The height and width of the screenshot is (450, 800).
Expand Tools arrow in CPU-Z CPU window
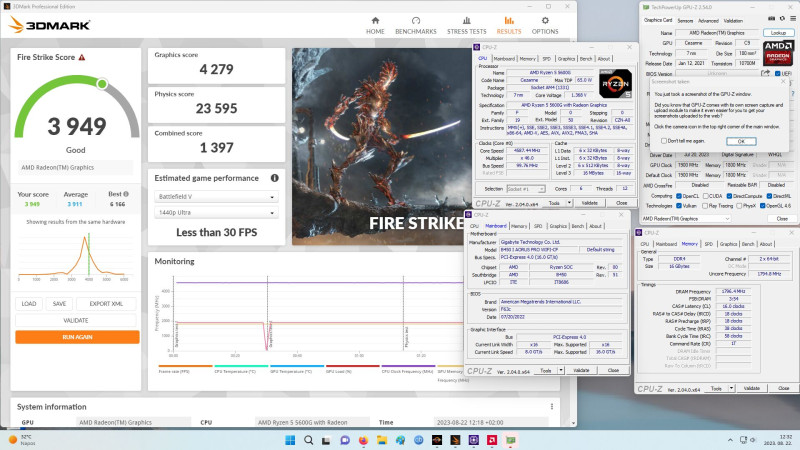(569, 203)
